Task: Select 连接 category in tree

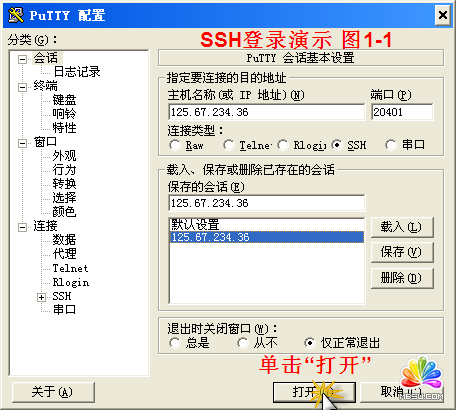Action: [46, 226]
